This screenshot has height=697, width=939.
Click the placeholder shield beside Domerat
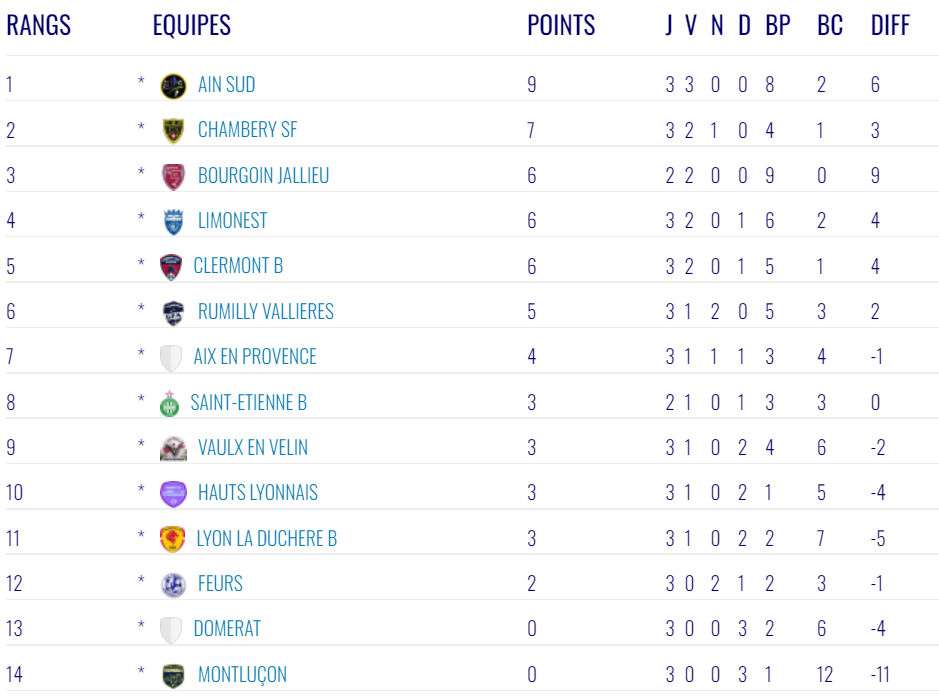171,630
